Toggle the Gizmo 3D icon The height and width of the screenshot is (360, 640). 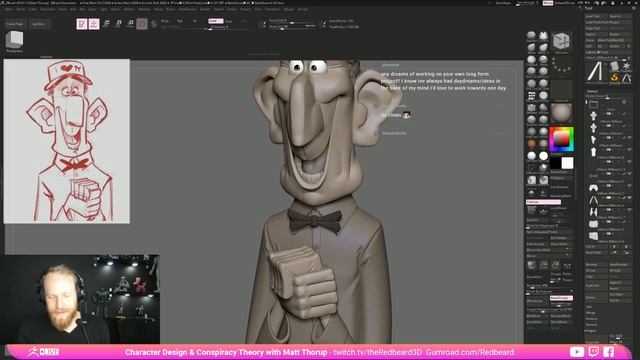tap(142, 24)
